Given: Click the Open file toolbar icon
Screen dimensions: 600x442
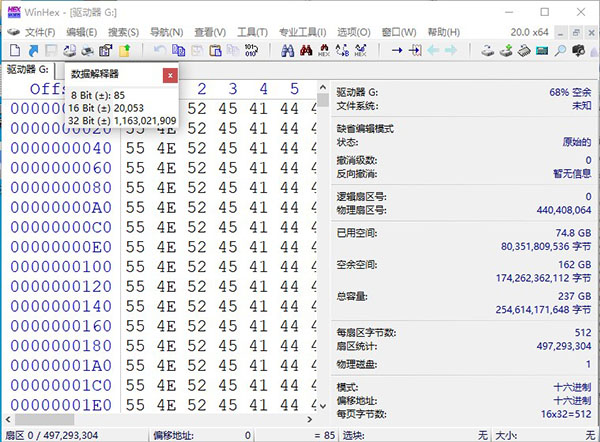Looking at the screenshot, I should (32, 50).
